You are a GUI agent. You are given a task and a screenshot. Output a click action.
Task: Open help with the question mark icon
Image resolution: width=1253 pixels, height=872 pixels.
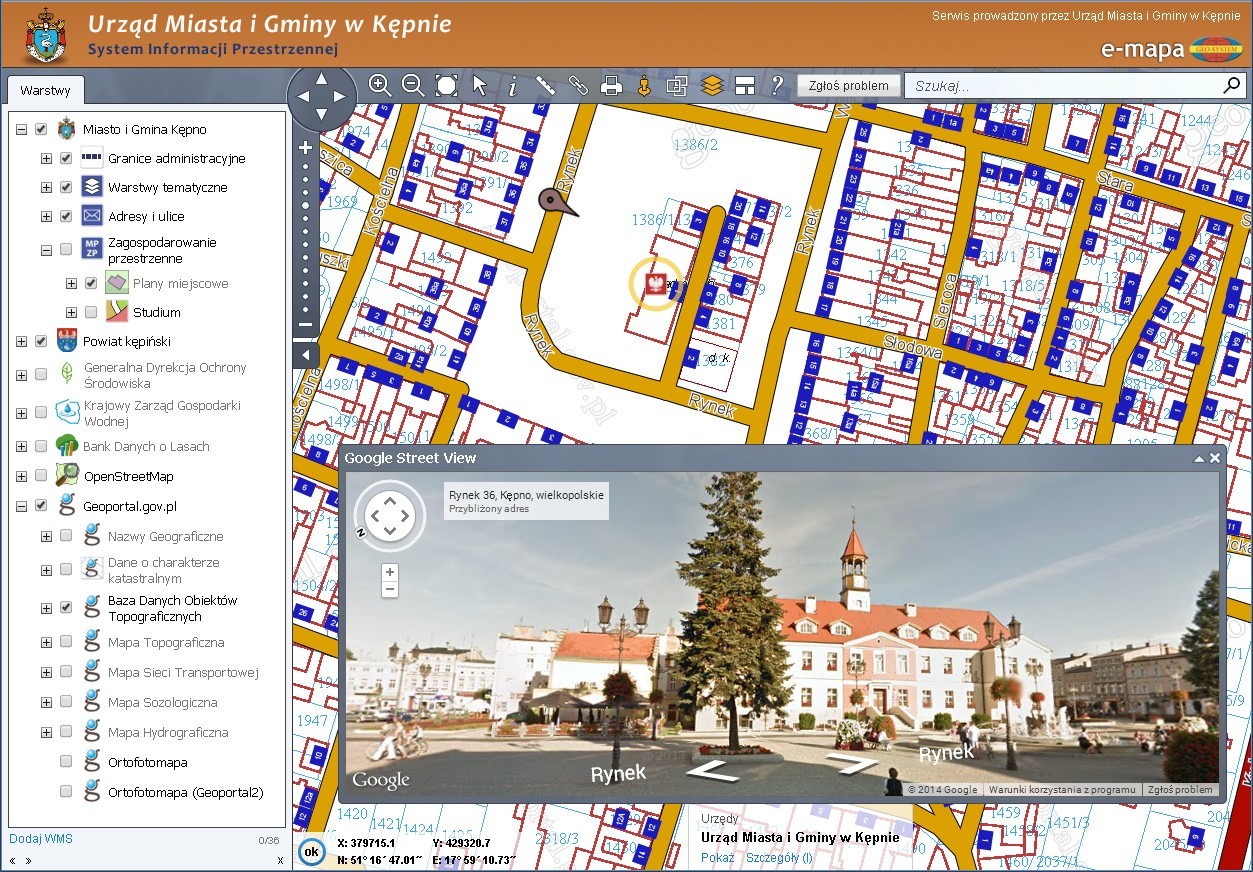[x=776, y=85]
